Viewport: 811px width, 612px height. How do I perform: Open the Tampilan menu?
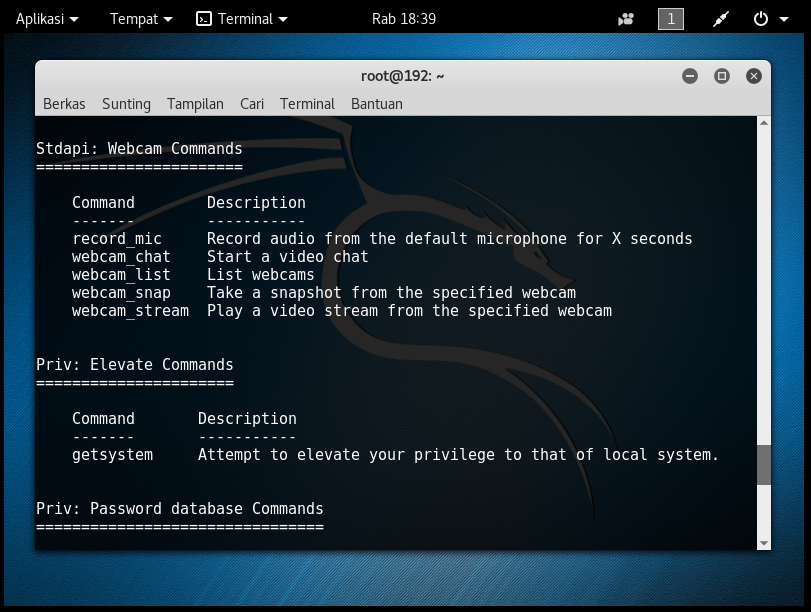click(195, 103)
